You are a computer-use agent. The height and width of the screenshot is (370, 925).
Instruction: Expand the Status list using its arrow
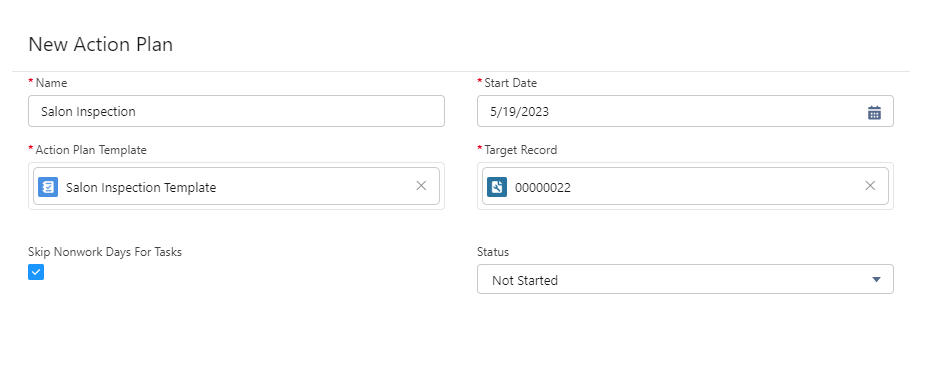pyautogui.click(x=876, y=280)
